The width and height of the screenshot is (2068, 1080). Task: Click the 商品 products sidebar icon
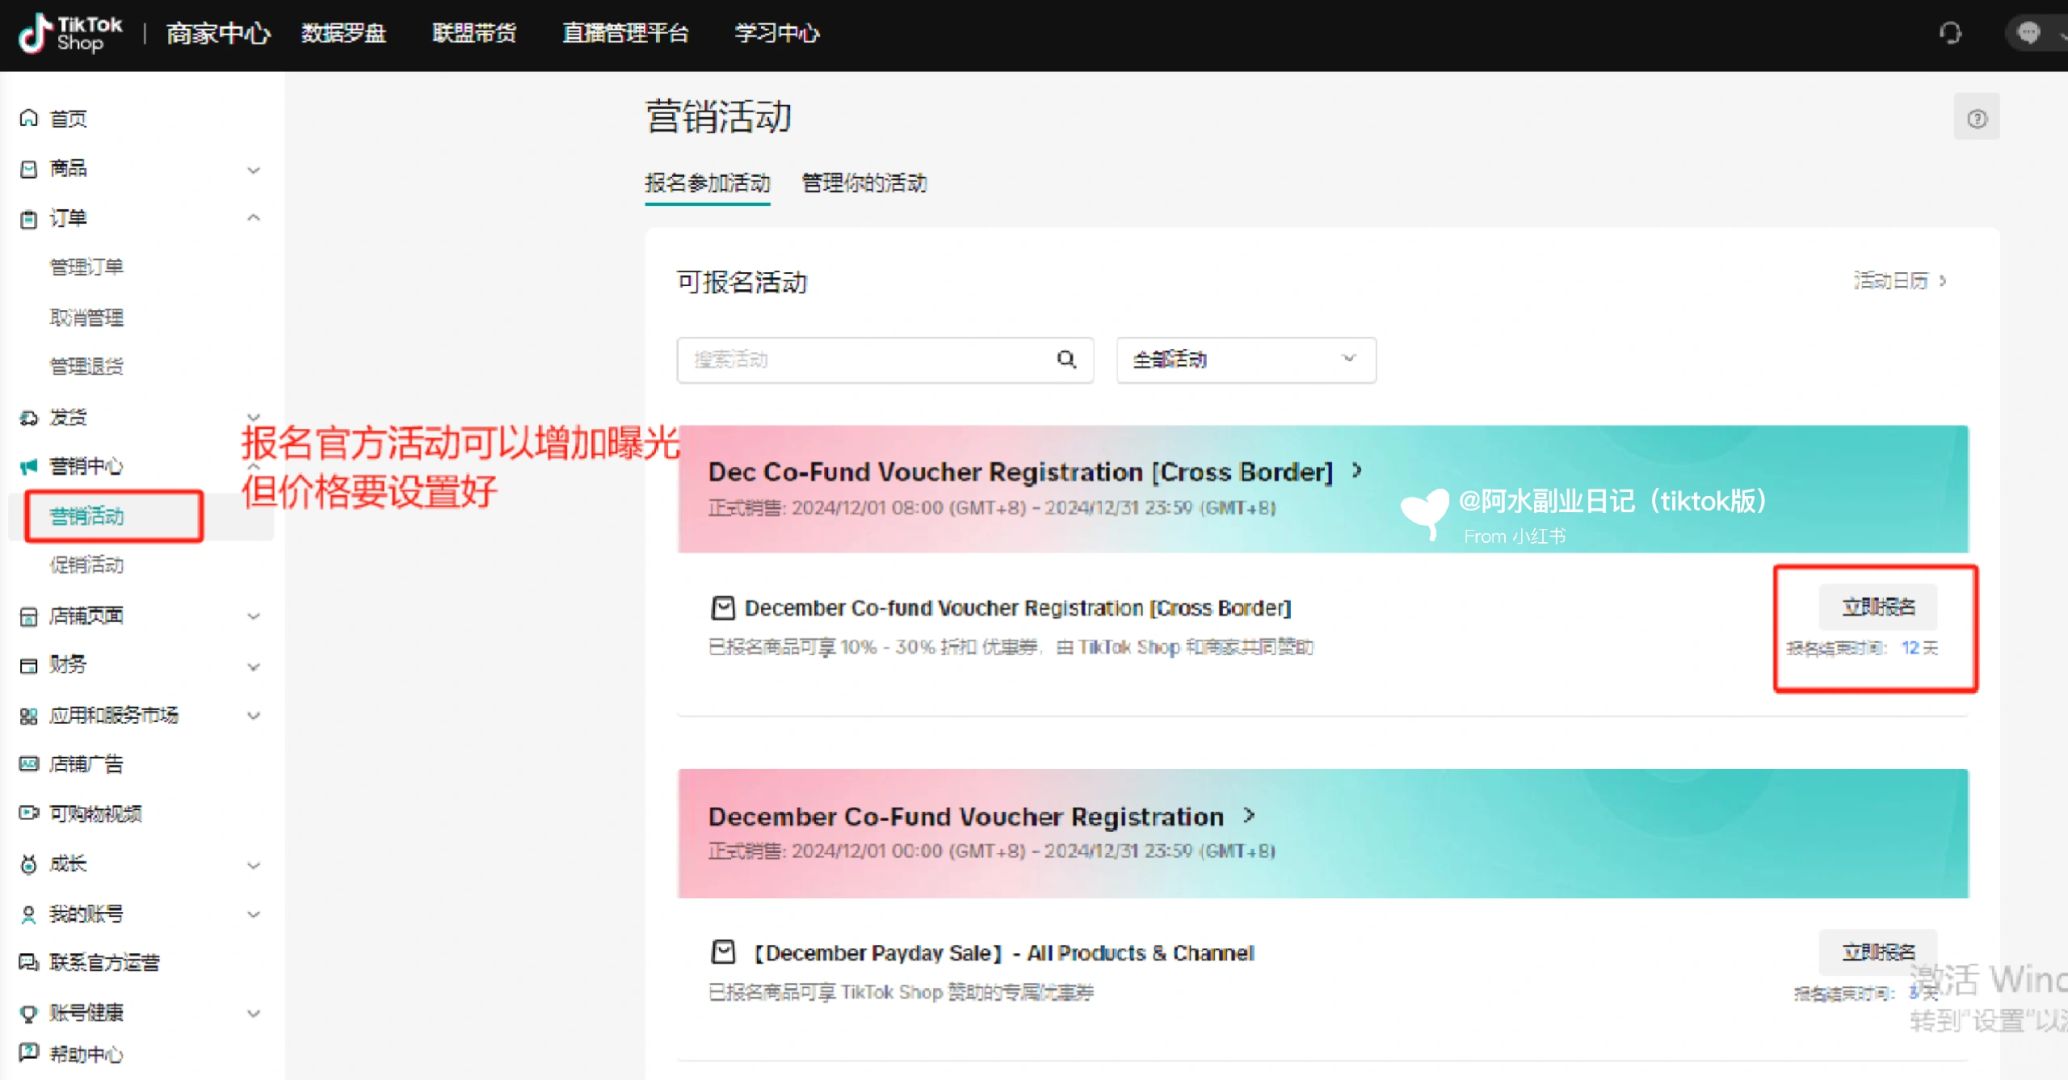(x=29, y=168)
